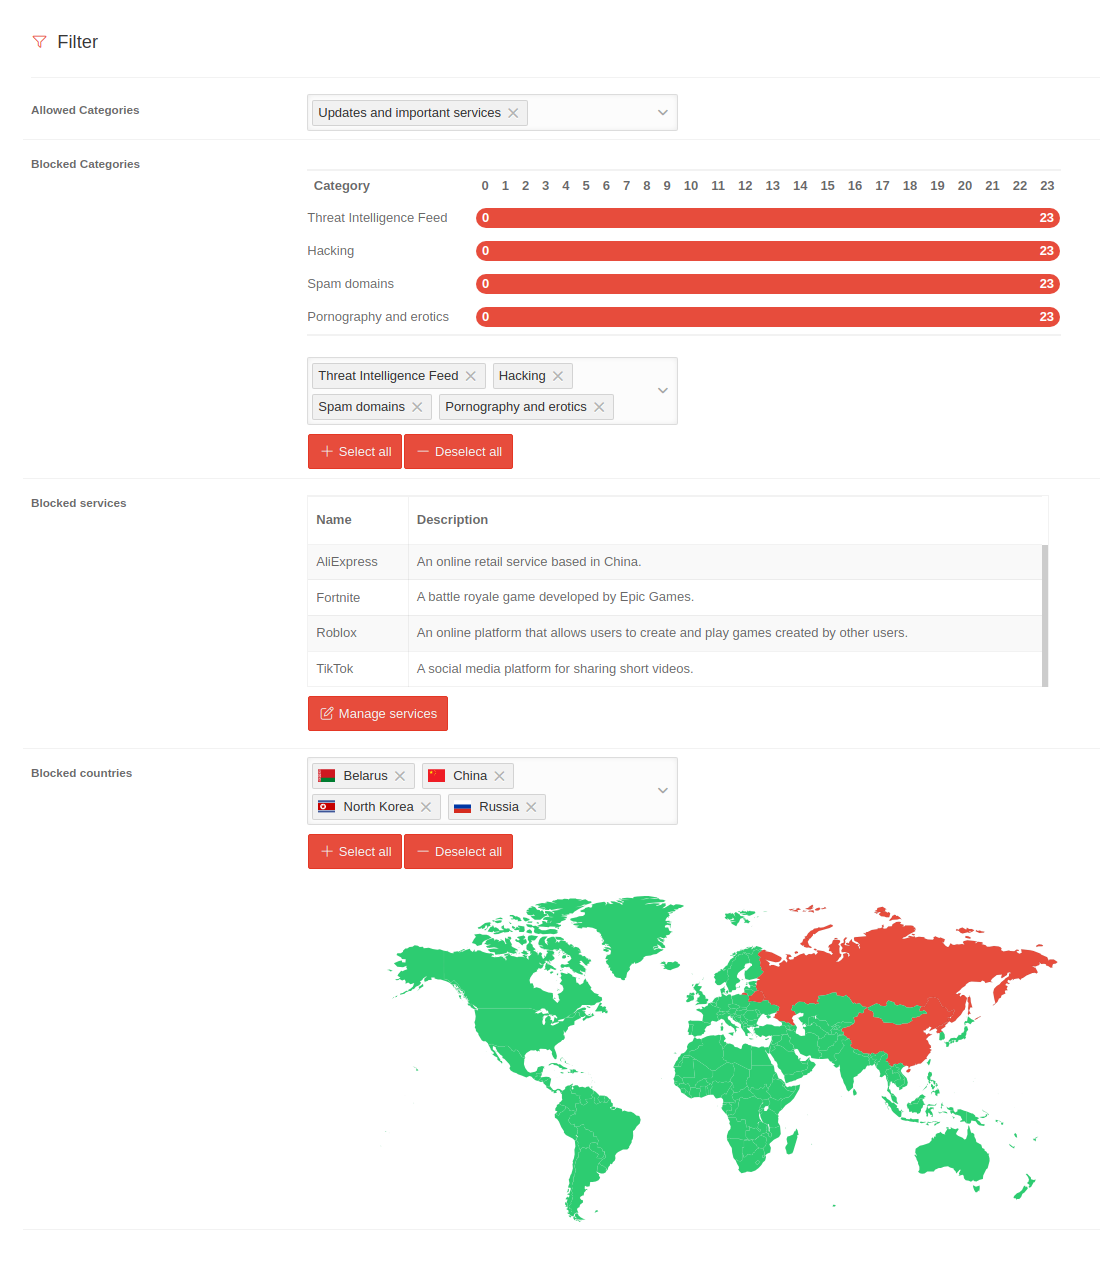Click the blocked services table scrollbar
Screen dimensions: 1100x1261
(1045, 615)
